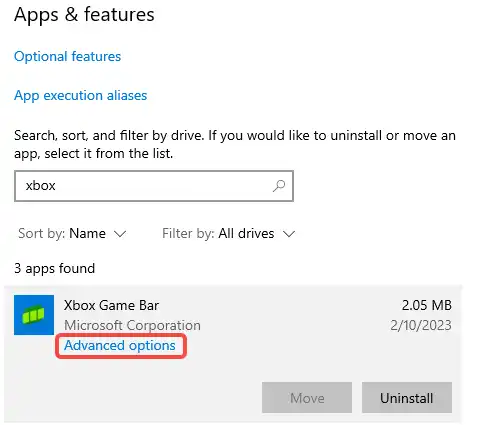Screen dimensions: 492x425
Task: Click the app search field containing xbox
Action: (x=154, y=186)
